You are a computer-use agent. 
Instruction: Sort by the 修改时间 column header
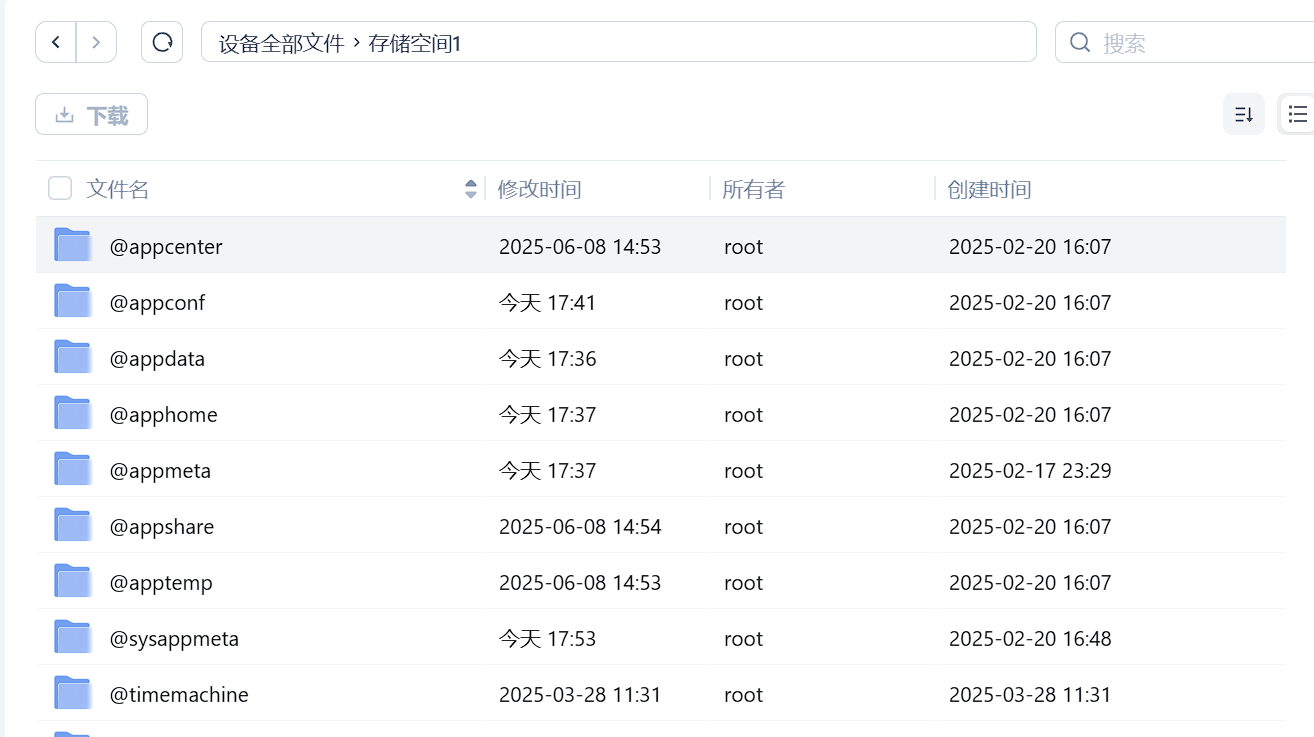(539, 189)
